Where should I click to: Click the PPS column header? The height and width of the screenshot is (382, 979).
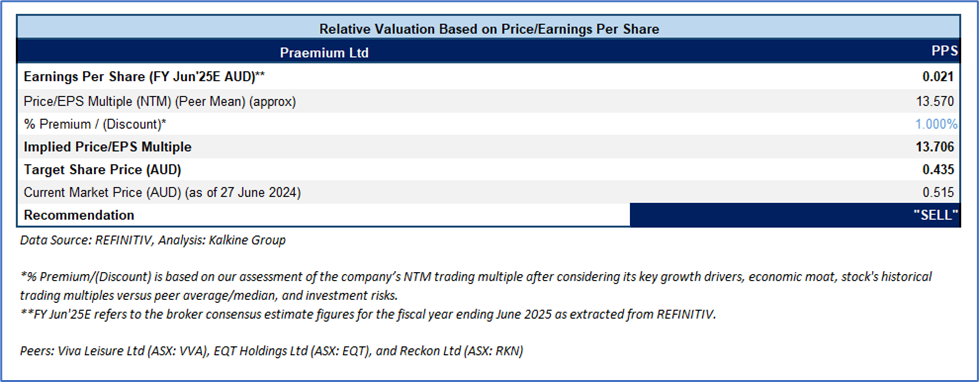945,52
